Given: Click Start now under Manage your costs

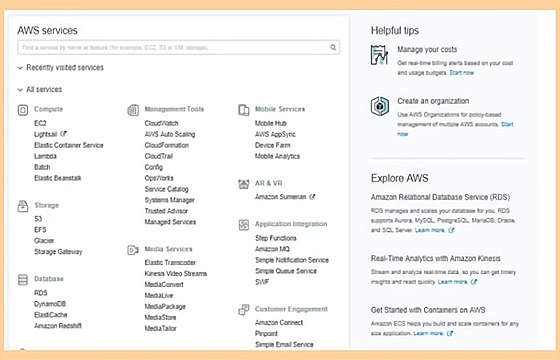Looking at the screenshot, I should point(461,73).
